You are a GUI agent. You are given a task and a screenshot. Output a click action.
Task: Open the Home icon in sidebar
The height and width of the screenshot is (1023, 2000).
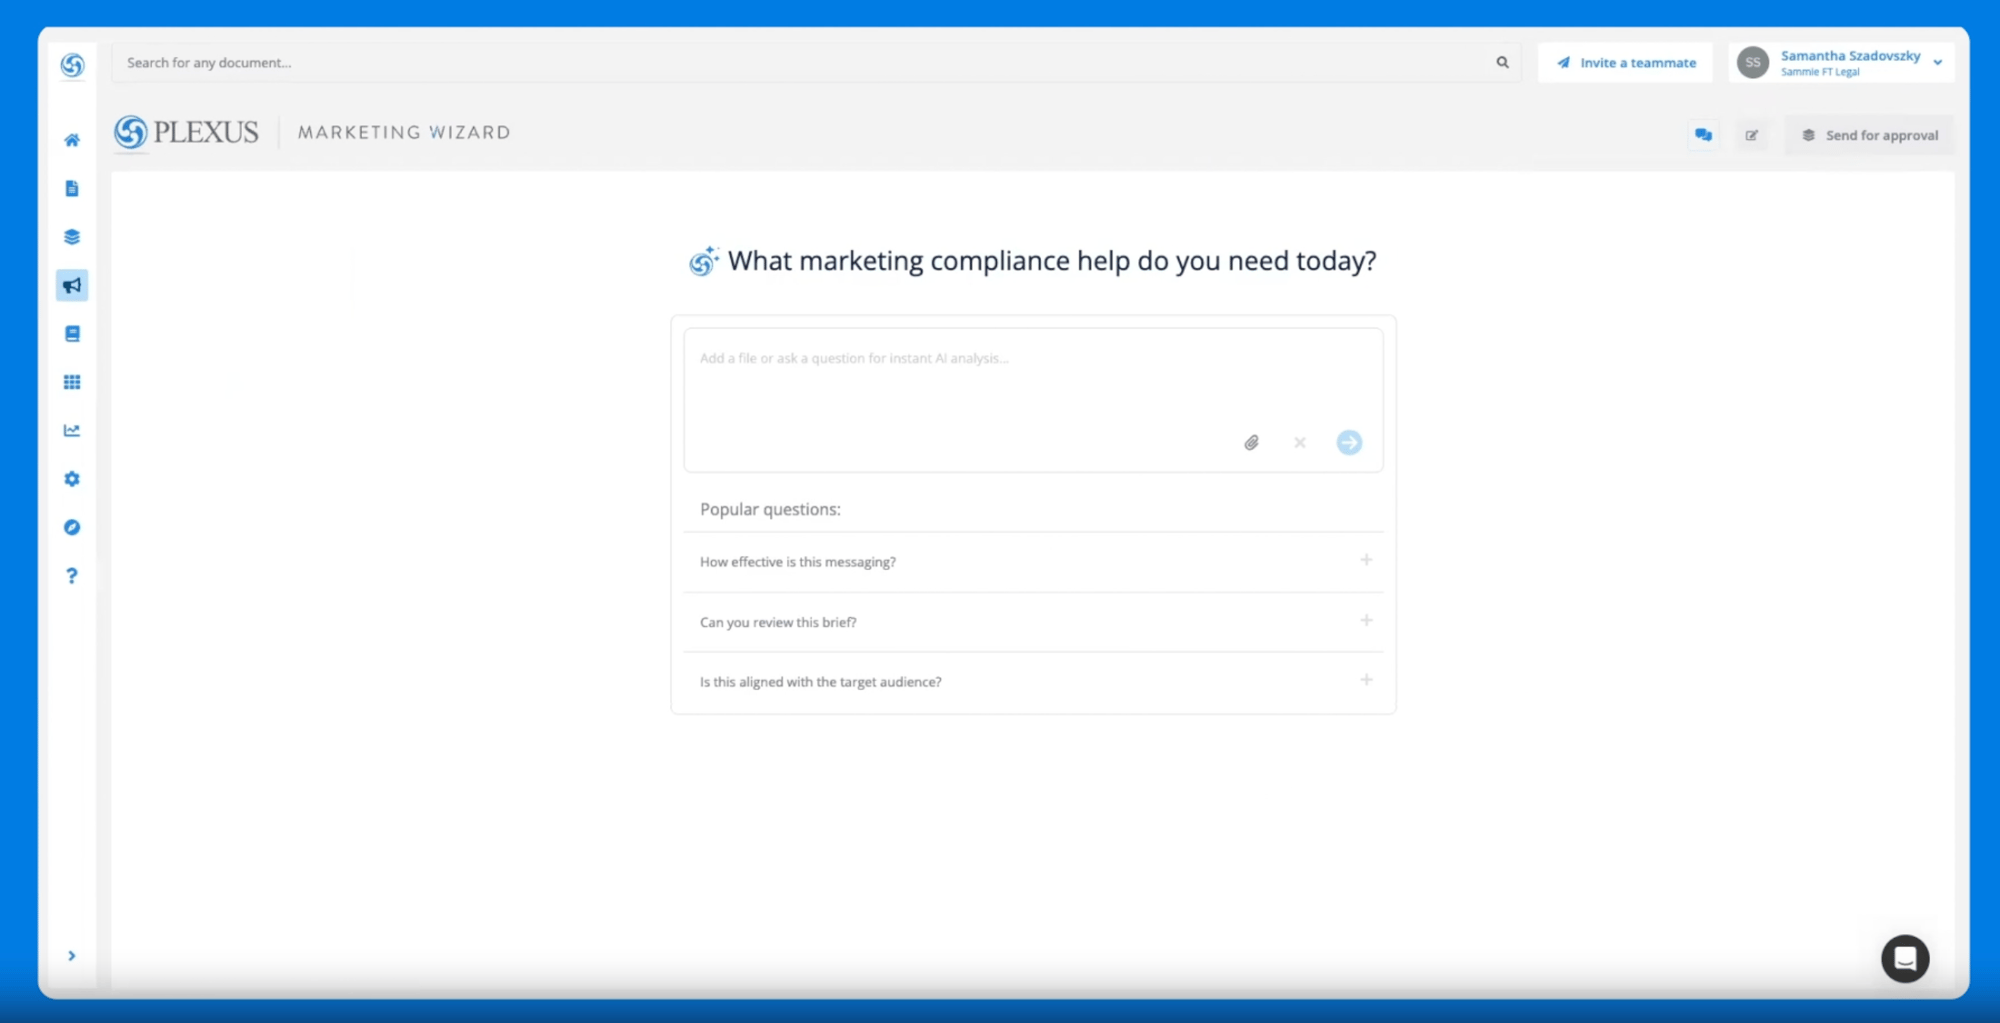point(72,140)
